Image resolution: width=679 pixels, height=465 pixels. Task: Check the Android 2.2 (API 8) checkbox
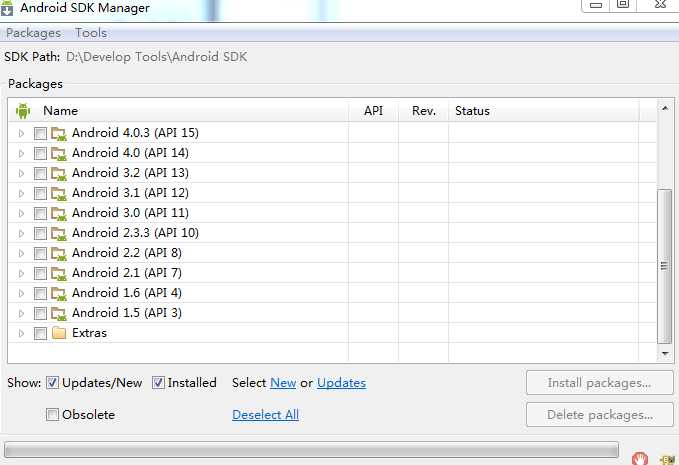point(40,253)
